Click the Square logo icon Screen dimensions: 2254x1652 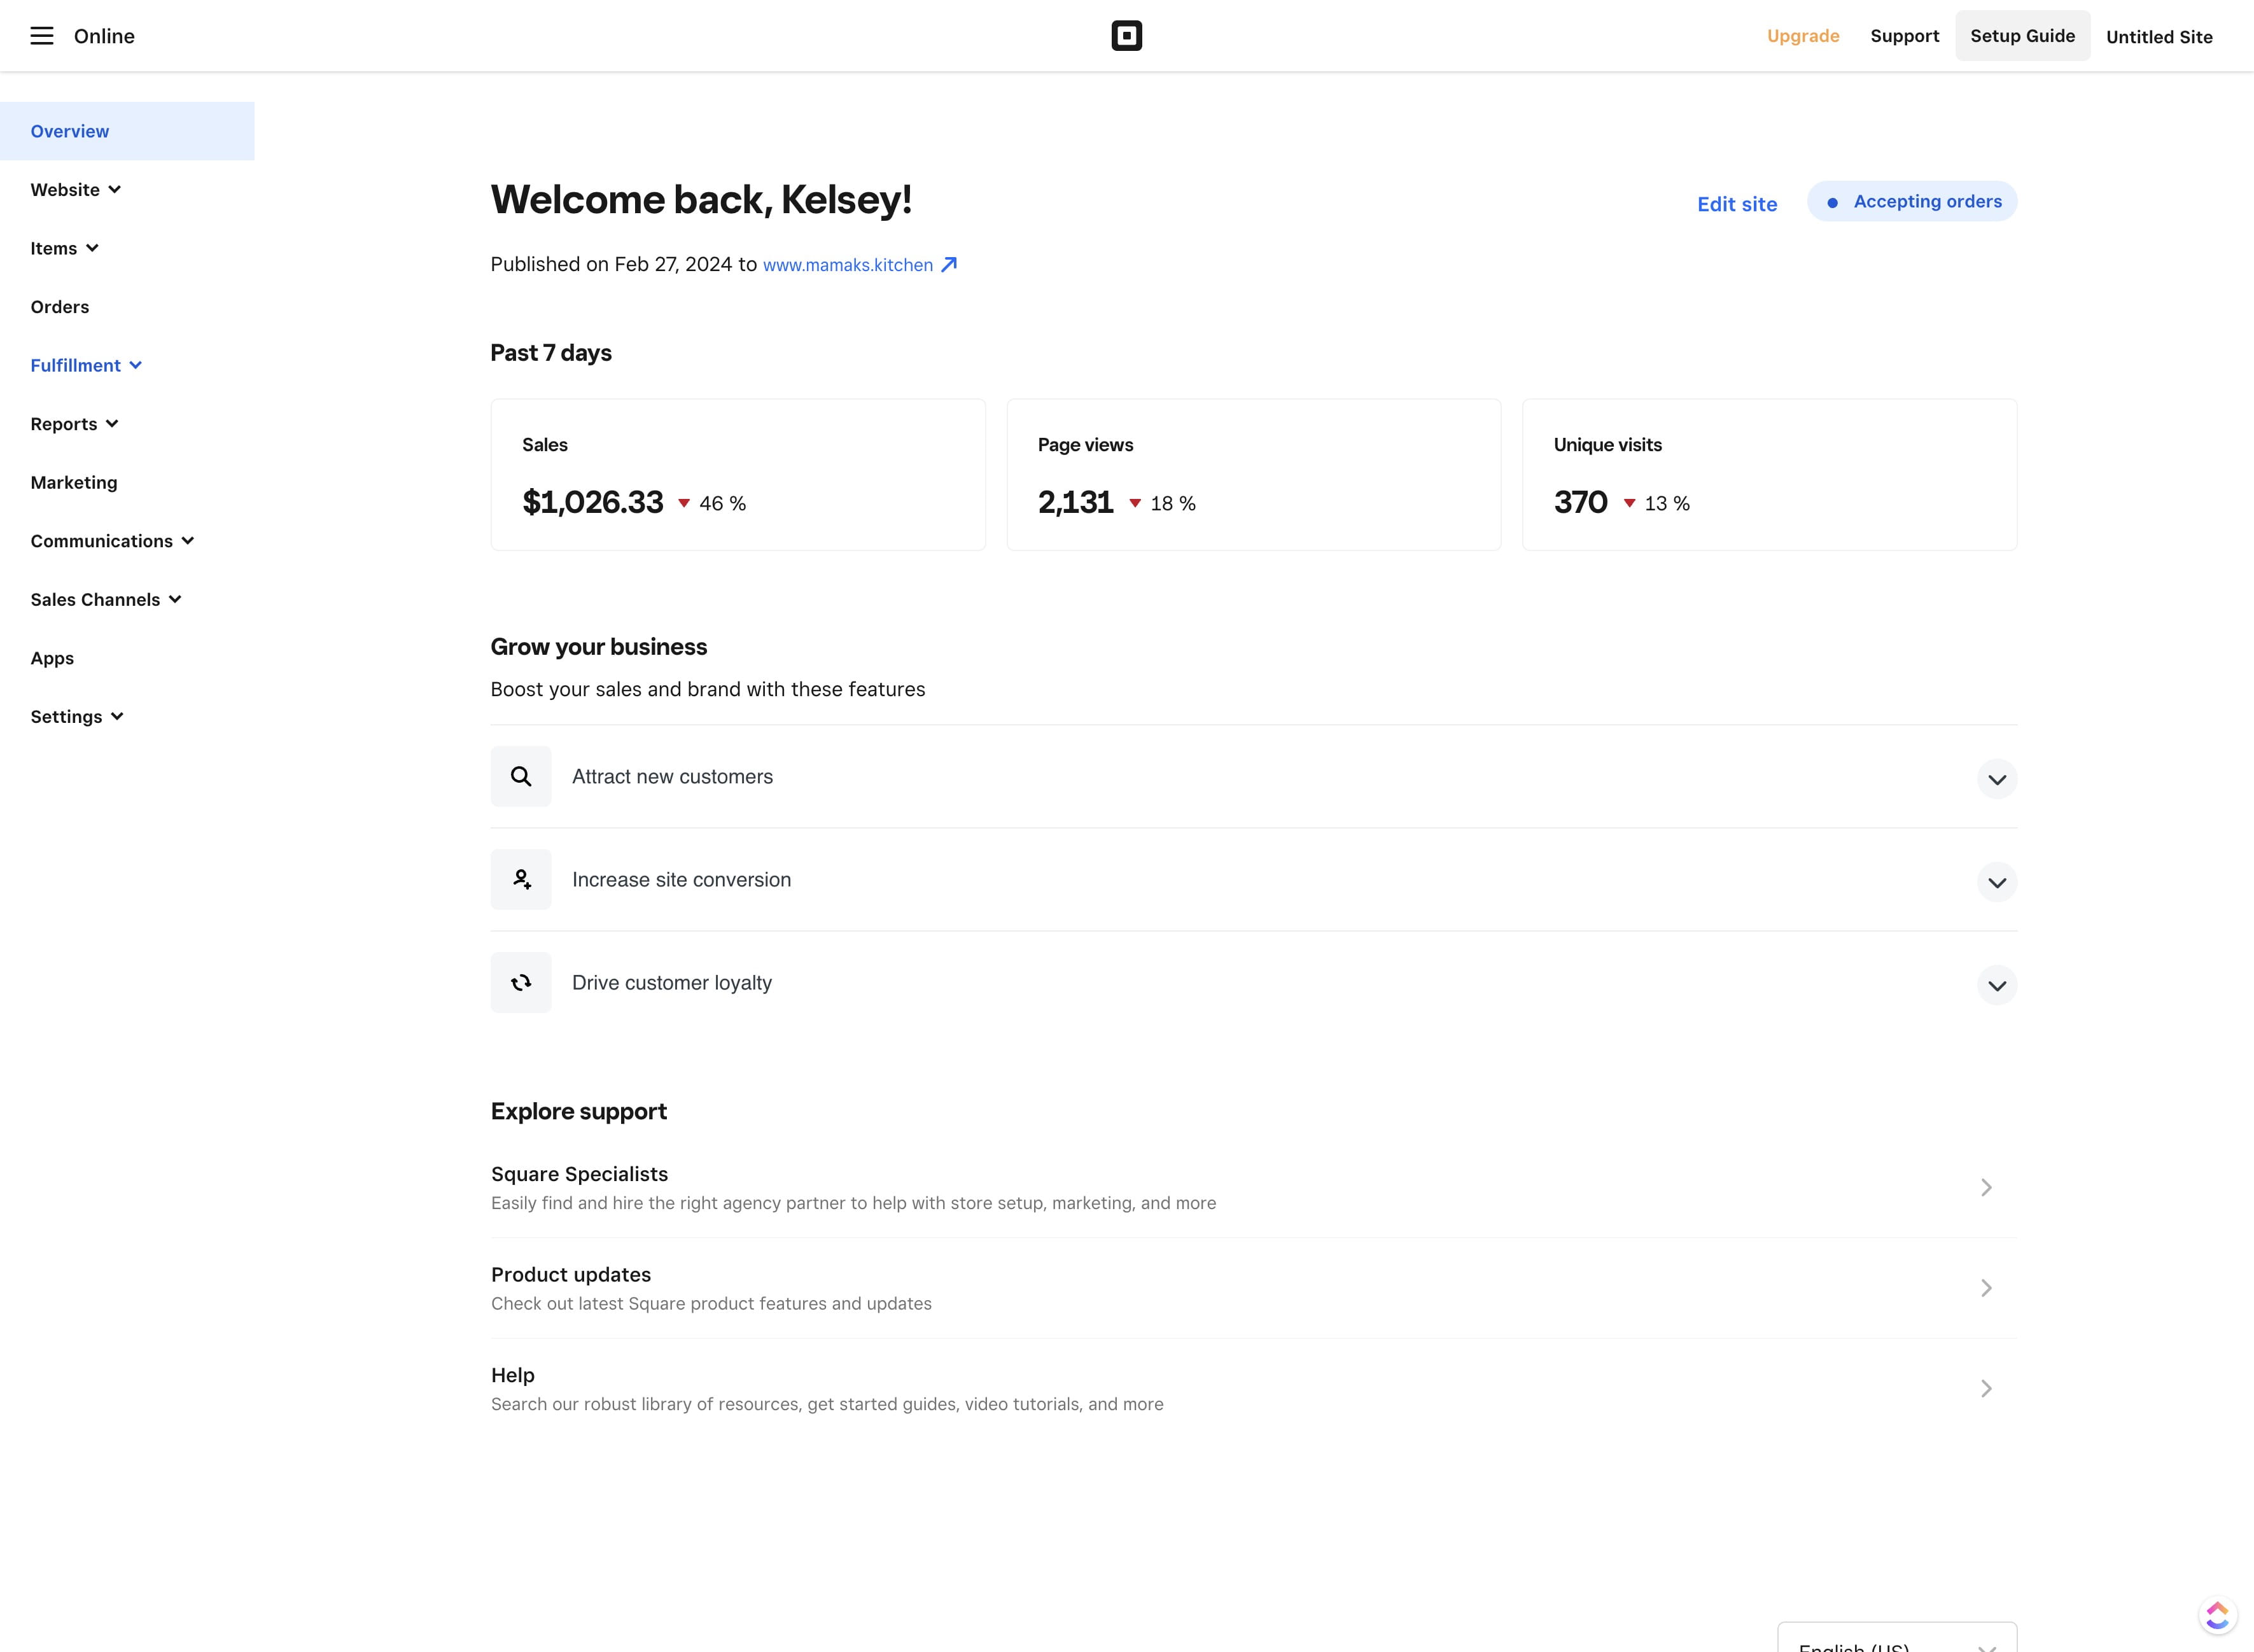[x=1126, y=36]
